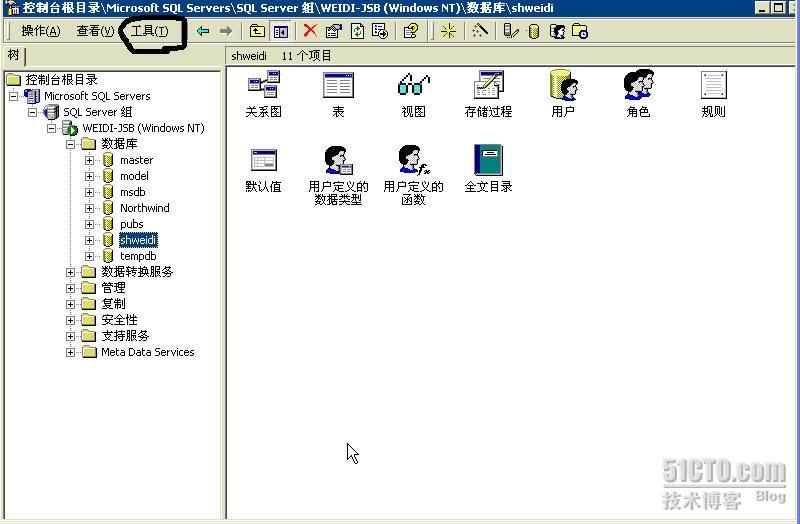Expand the msdb database node
Image resolution: width=800 pixels, height=524 pixels.
[x=89, y=192]
